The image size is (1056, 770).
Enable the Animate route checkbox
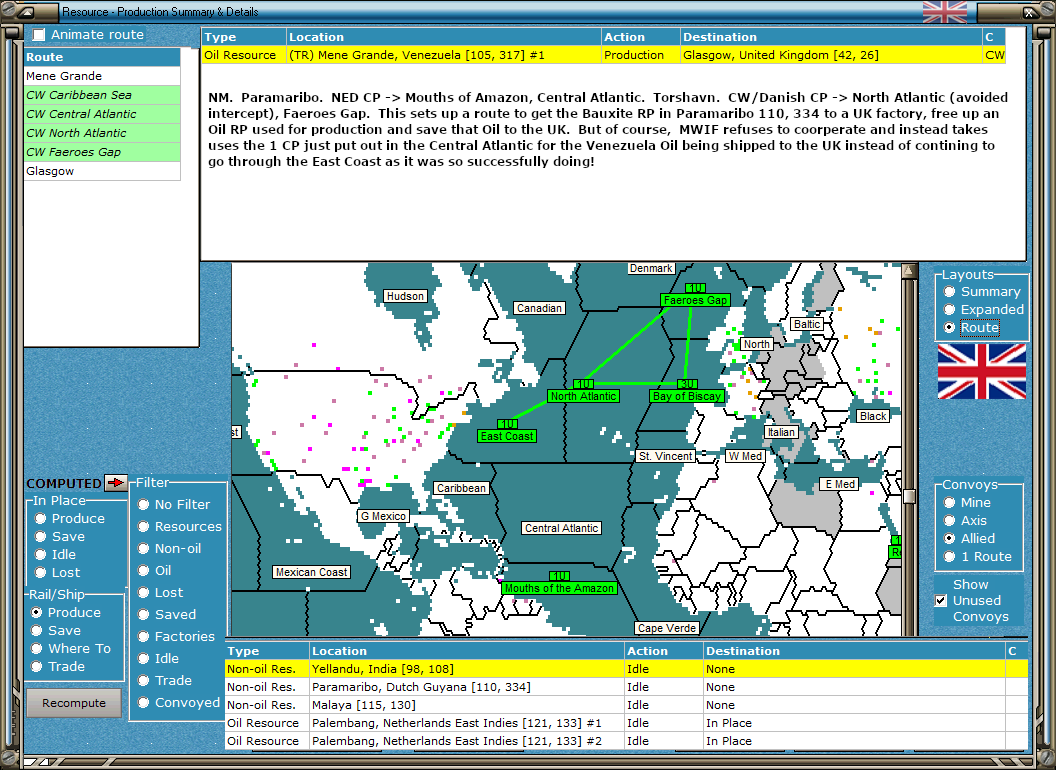click(39, 34)
